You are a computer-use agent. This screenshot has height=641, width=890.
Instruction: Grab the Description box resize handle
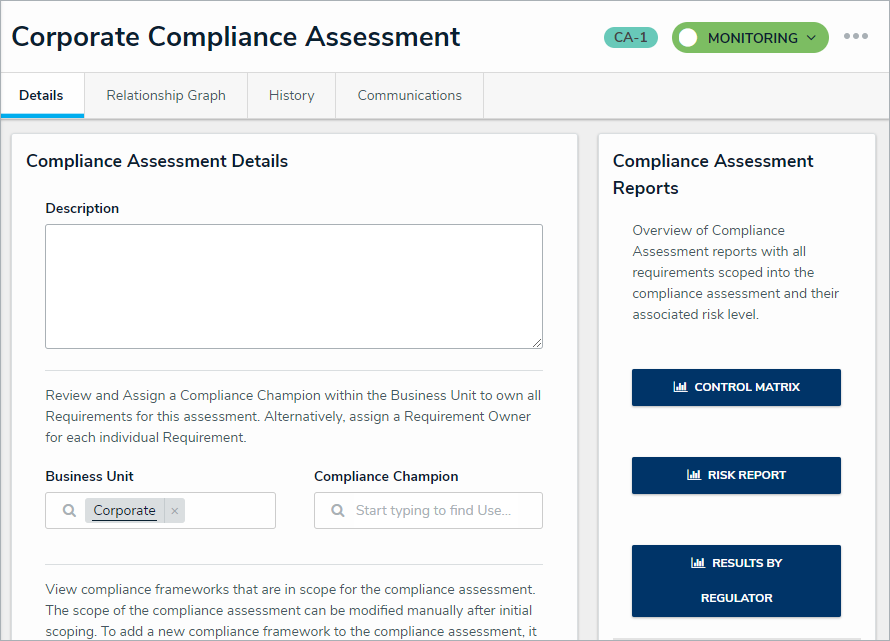coord(537,343)
